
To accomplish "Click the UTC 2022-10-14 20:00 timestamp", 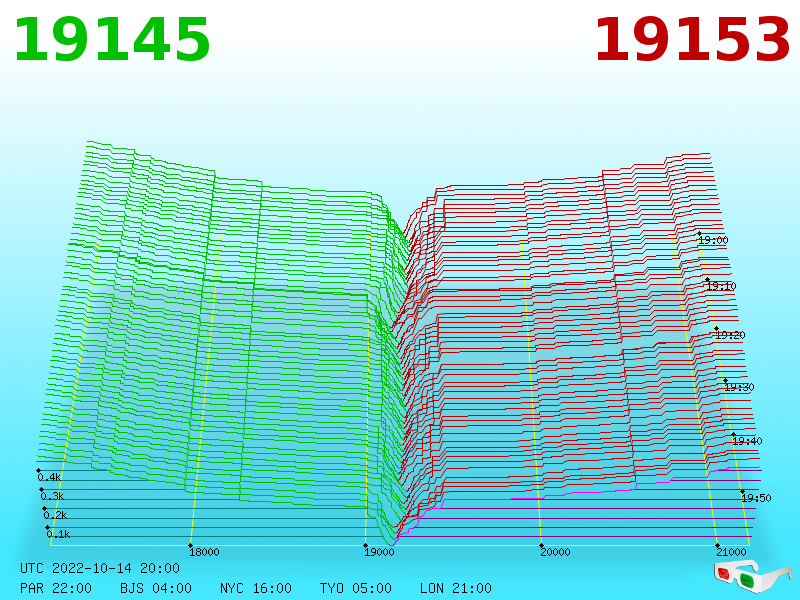I will (x=100, y=568).
